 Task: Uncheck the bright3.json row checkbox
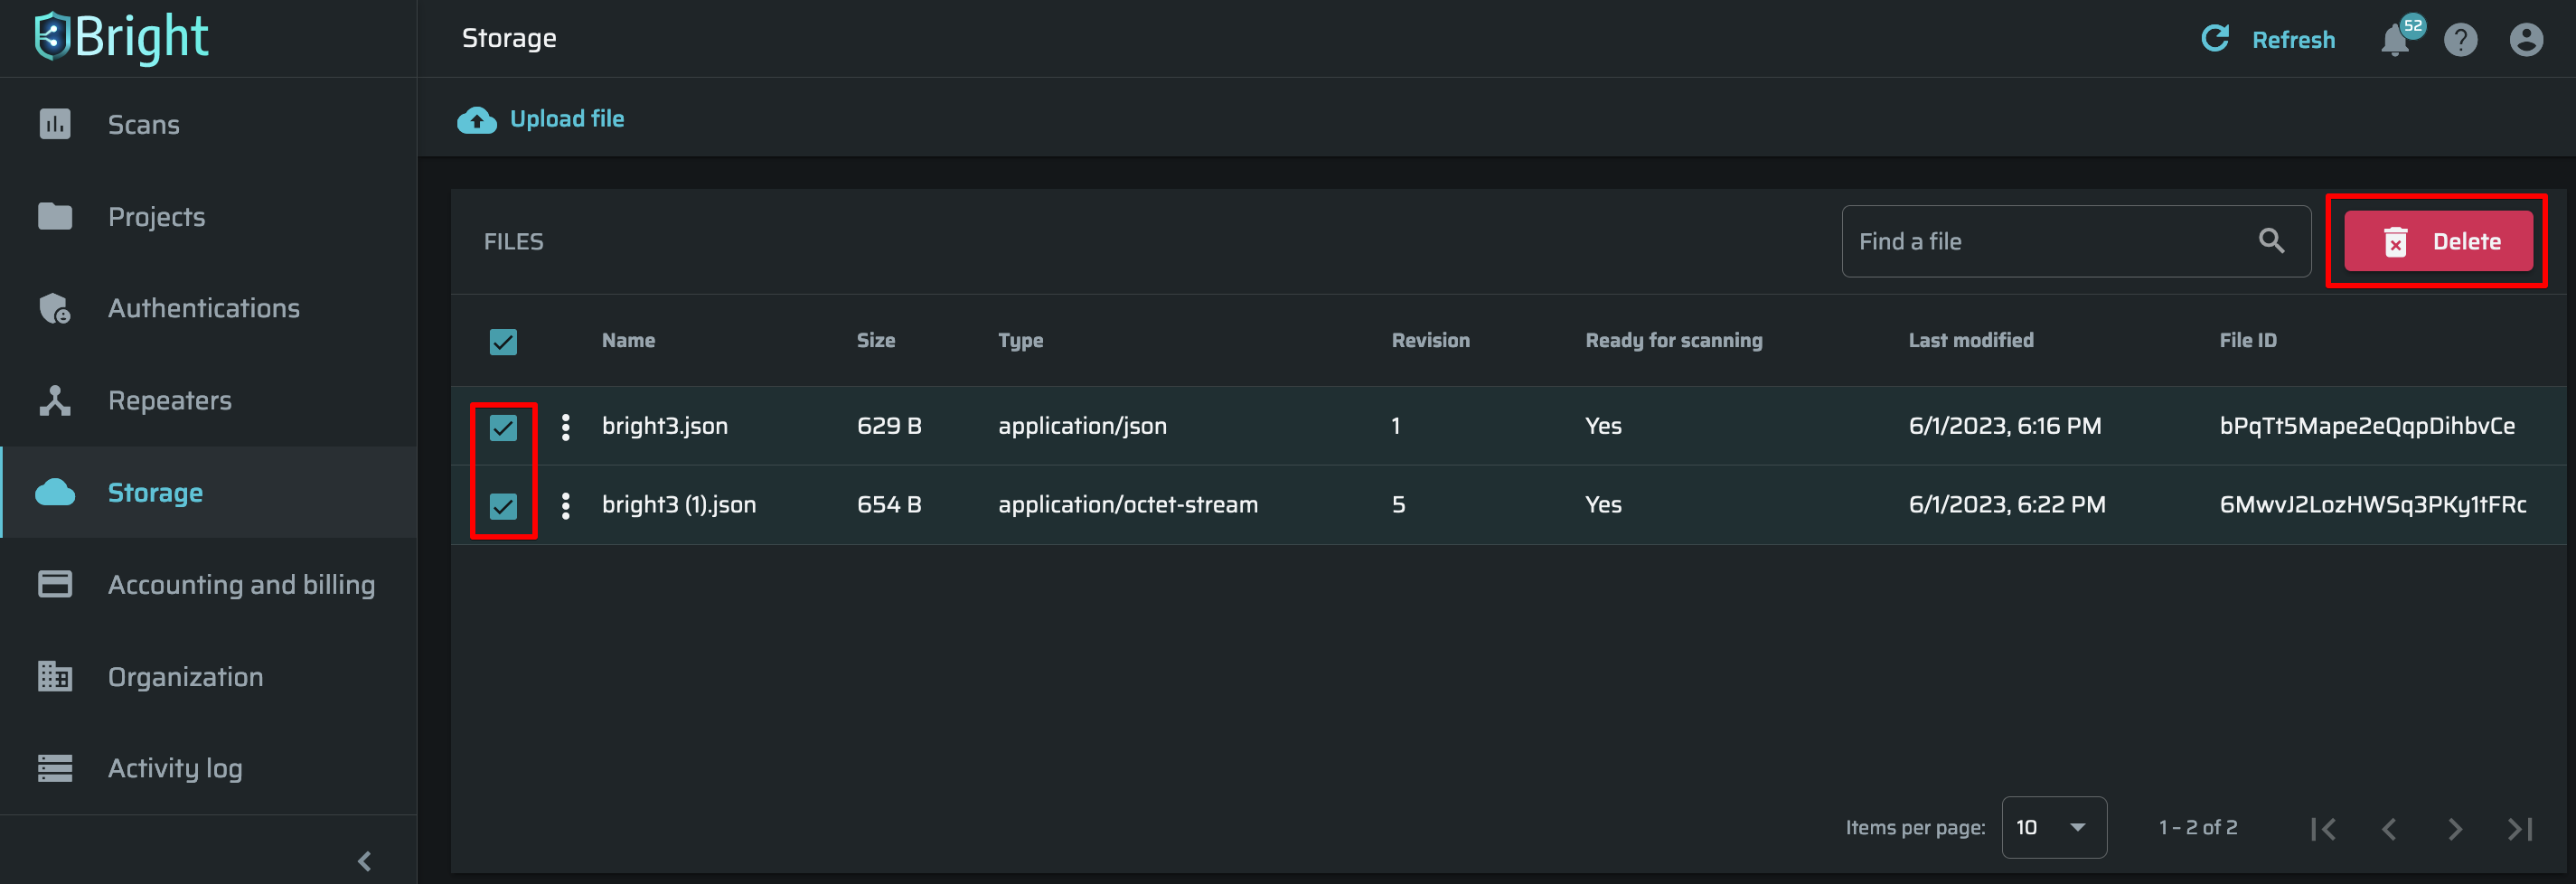[503, 428]
